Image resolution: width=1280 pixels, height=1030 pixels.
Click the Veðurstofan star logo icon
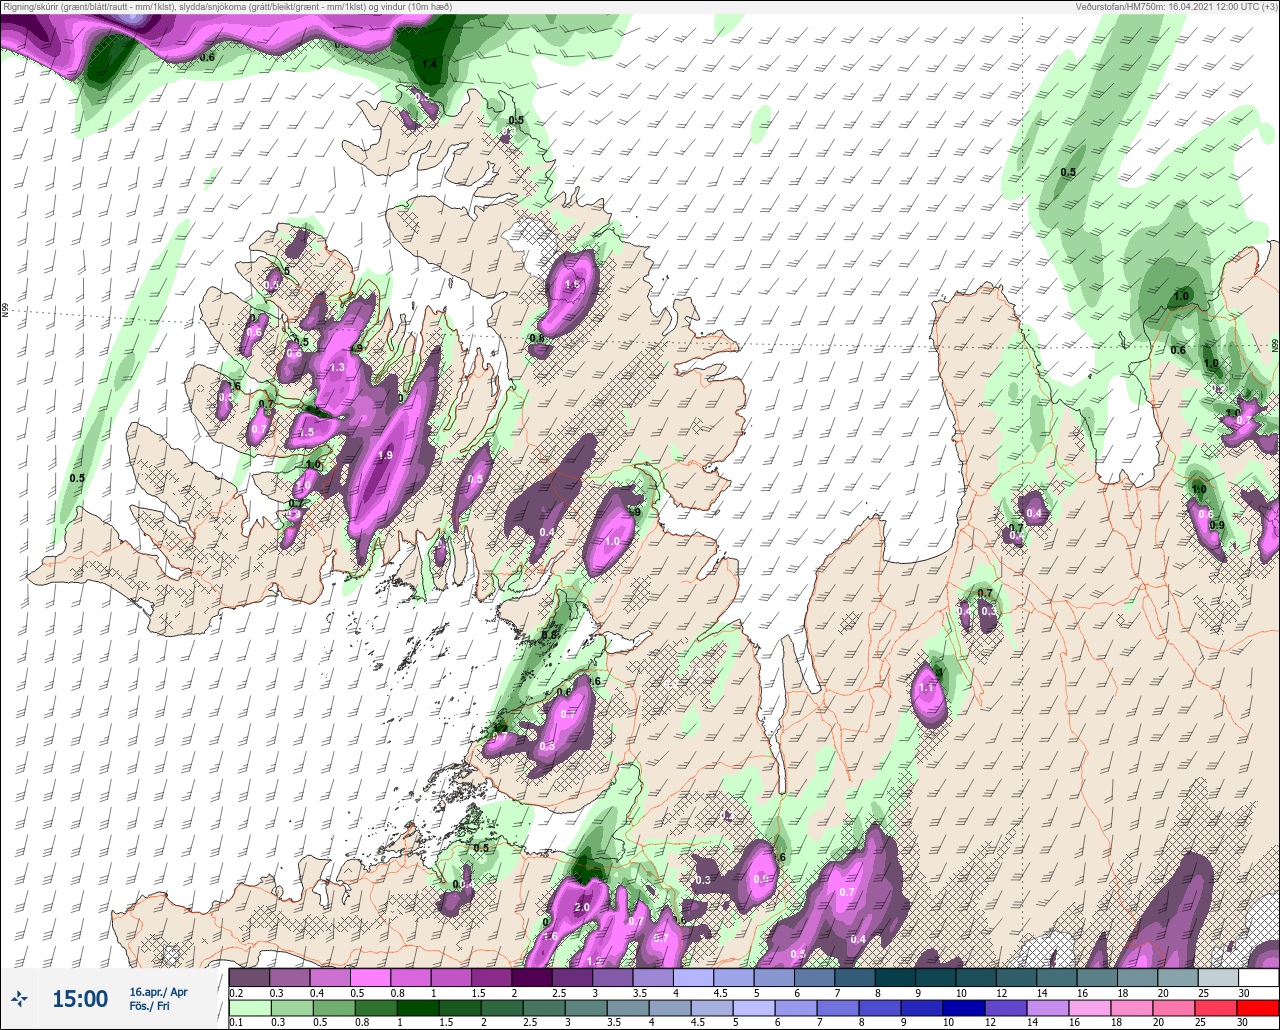pyautogui.click(x=20, y=998)
